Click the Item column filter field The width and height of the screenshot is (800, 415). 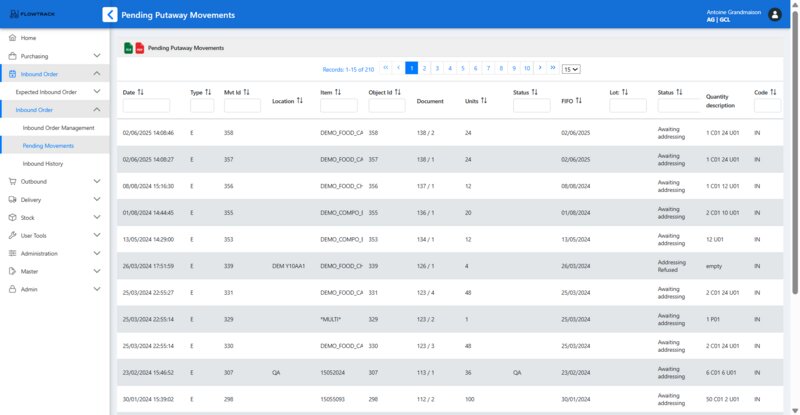[338, 106]
